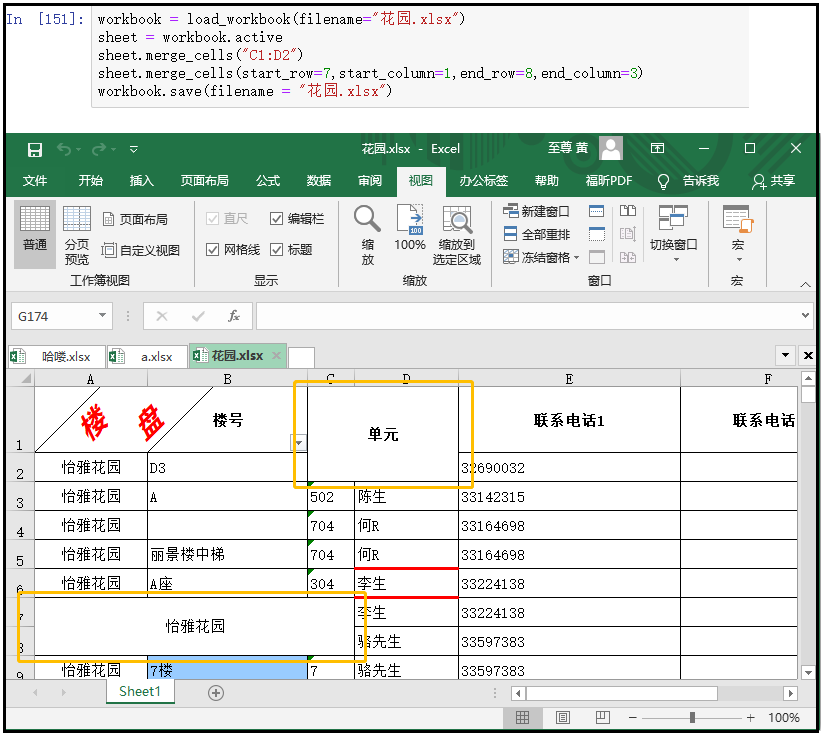
Task: Click the ribbon display options icon
Action: [x=657, y=149]
